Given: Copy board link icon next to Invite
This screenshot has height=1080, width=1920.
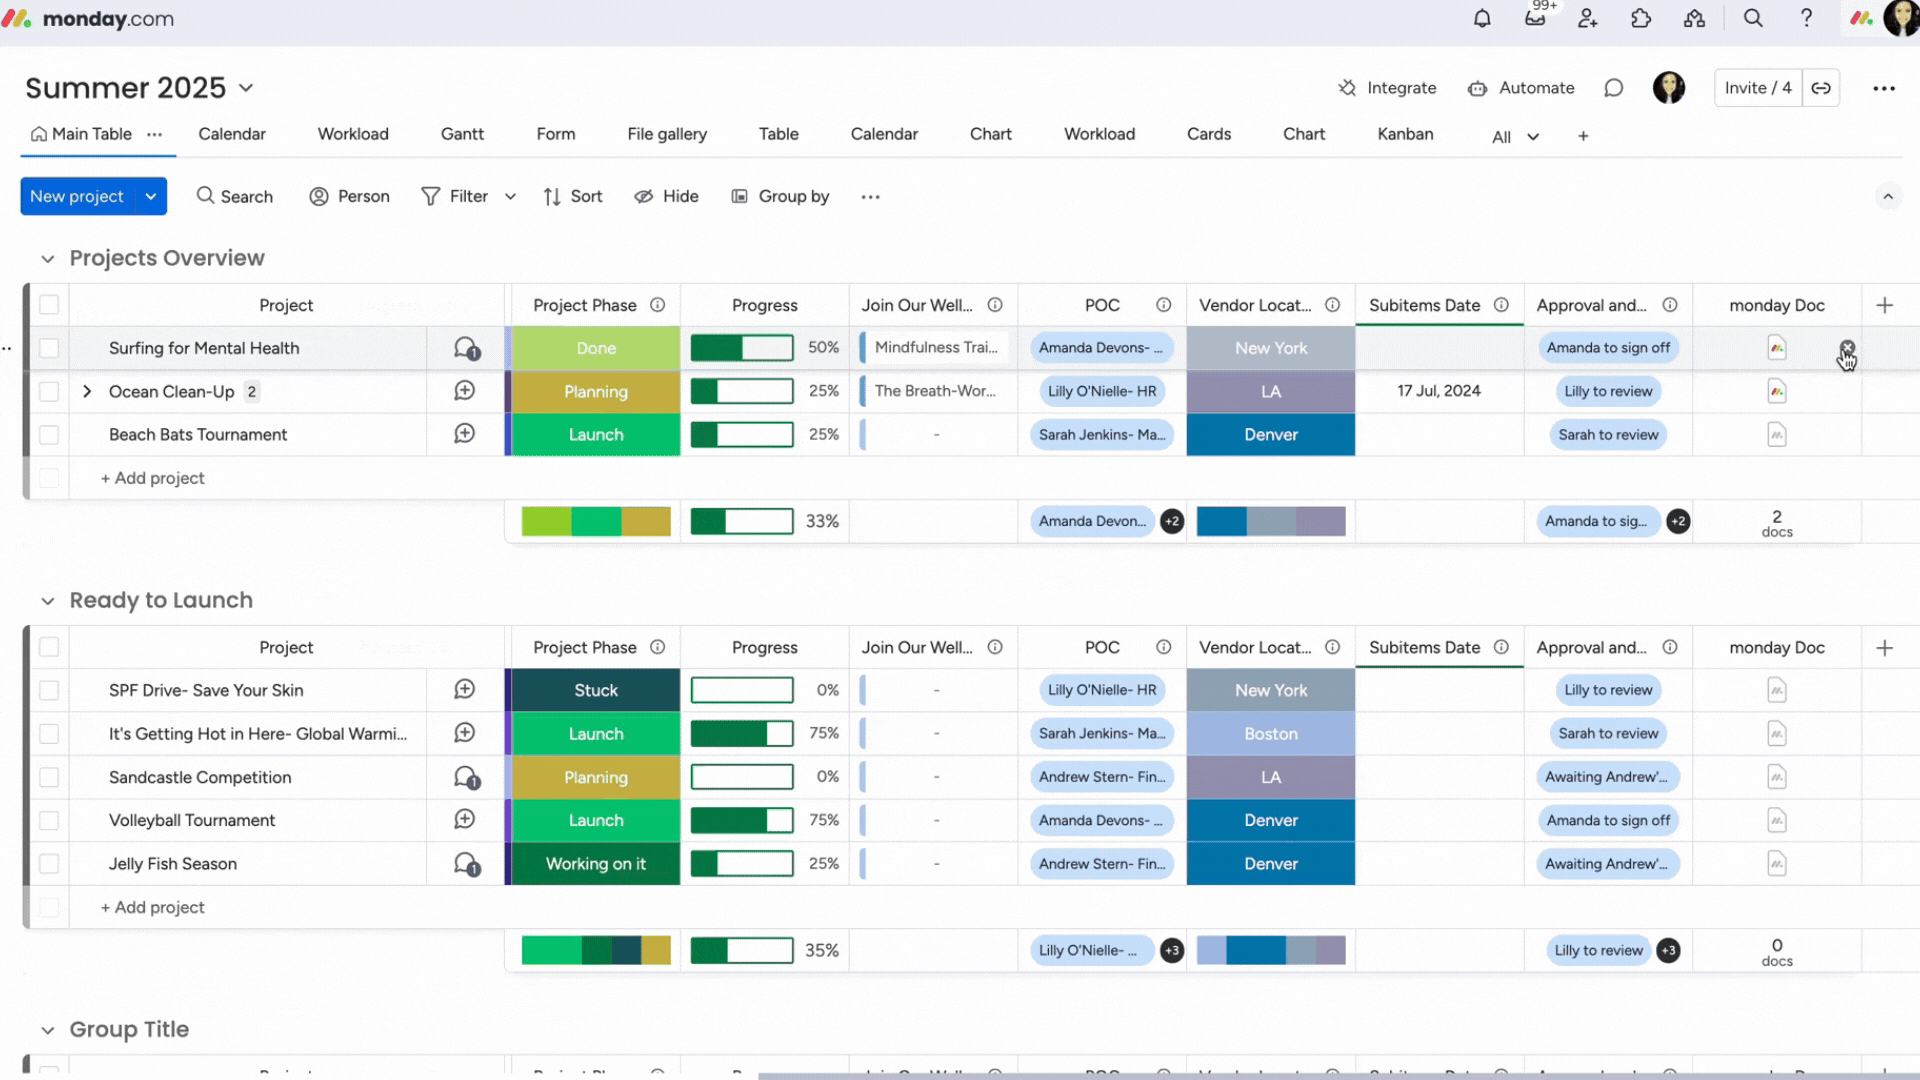Looking at the screenshot, I should (x=1821, y=88).
